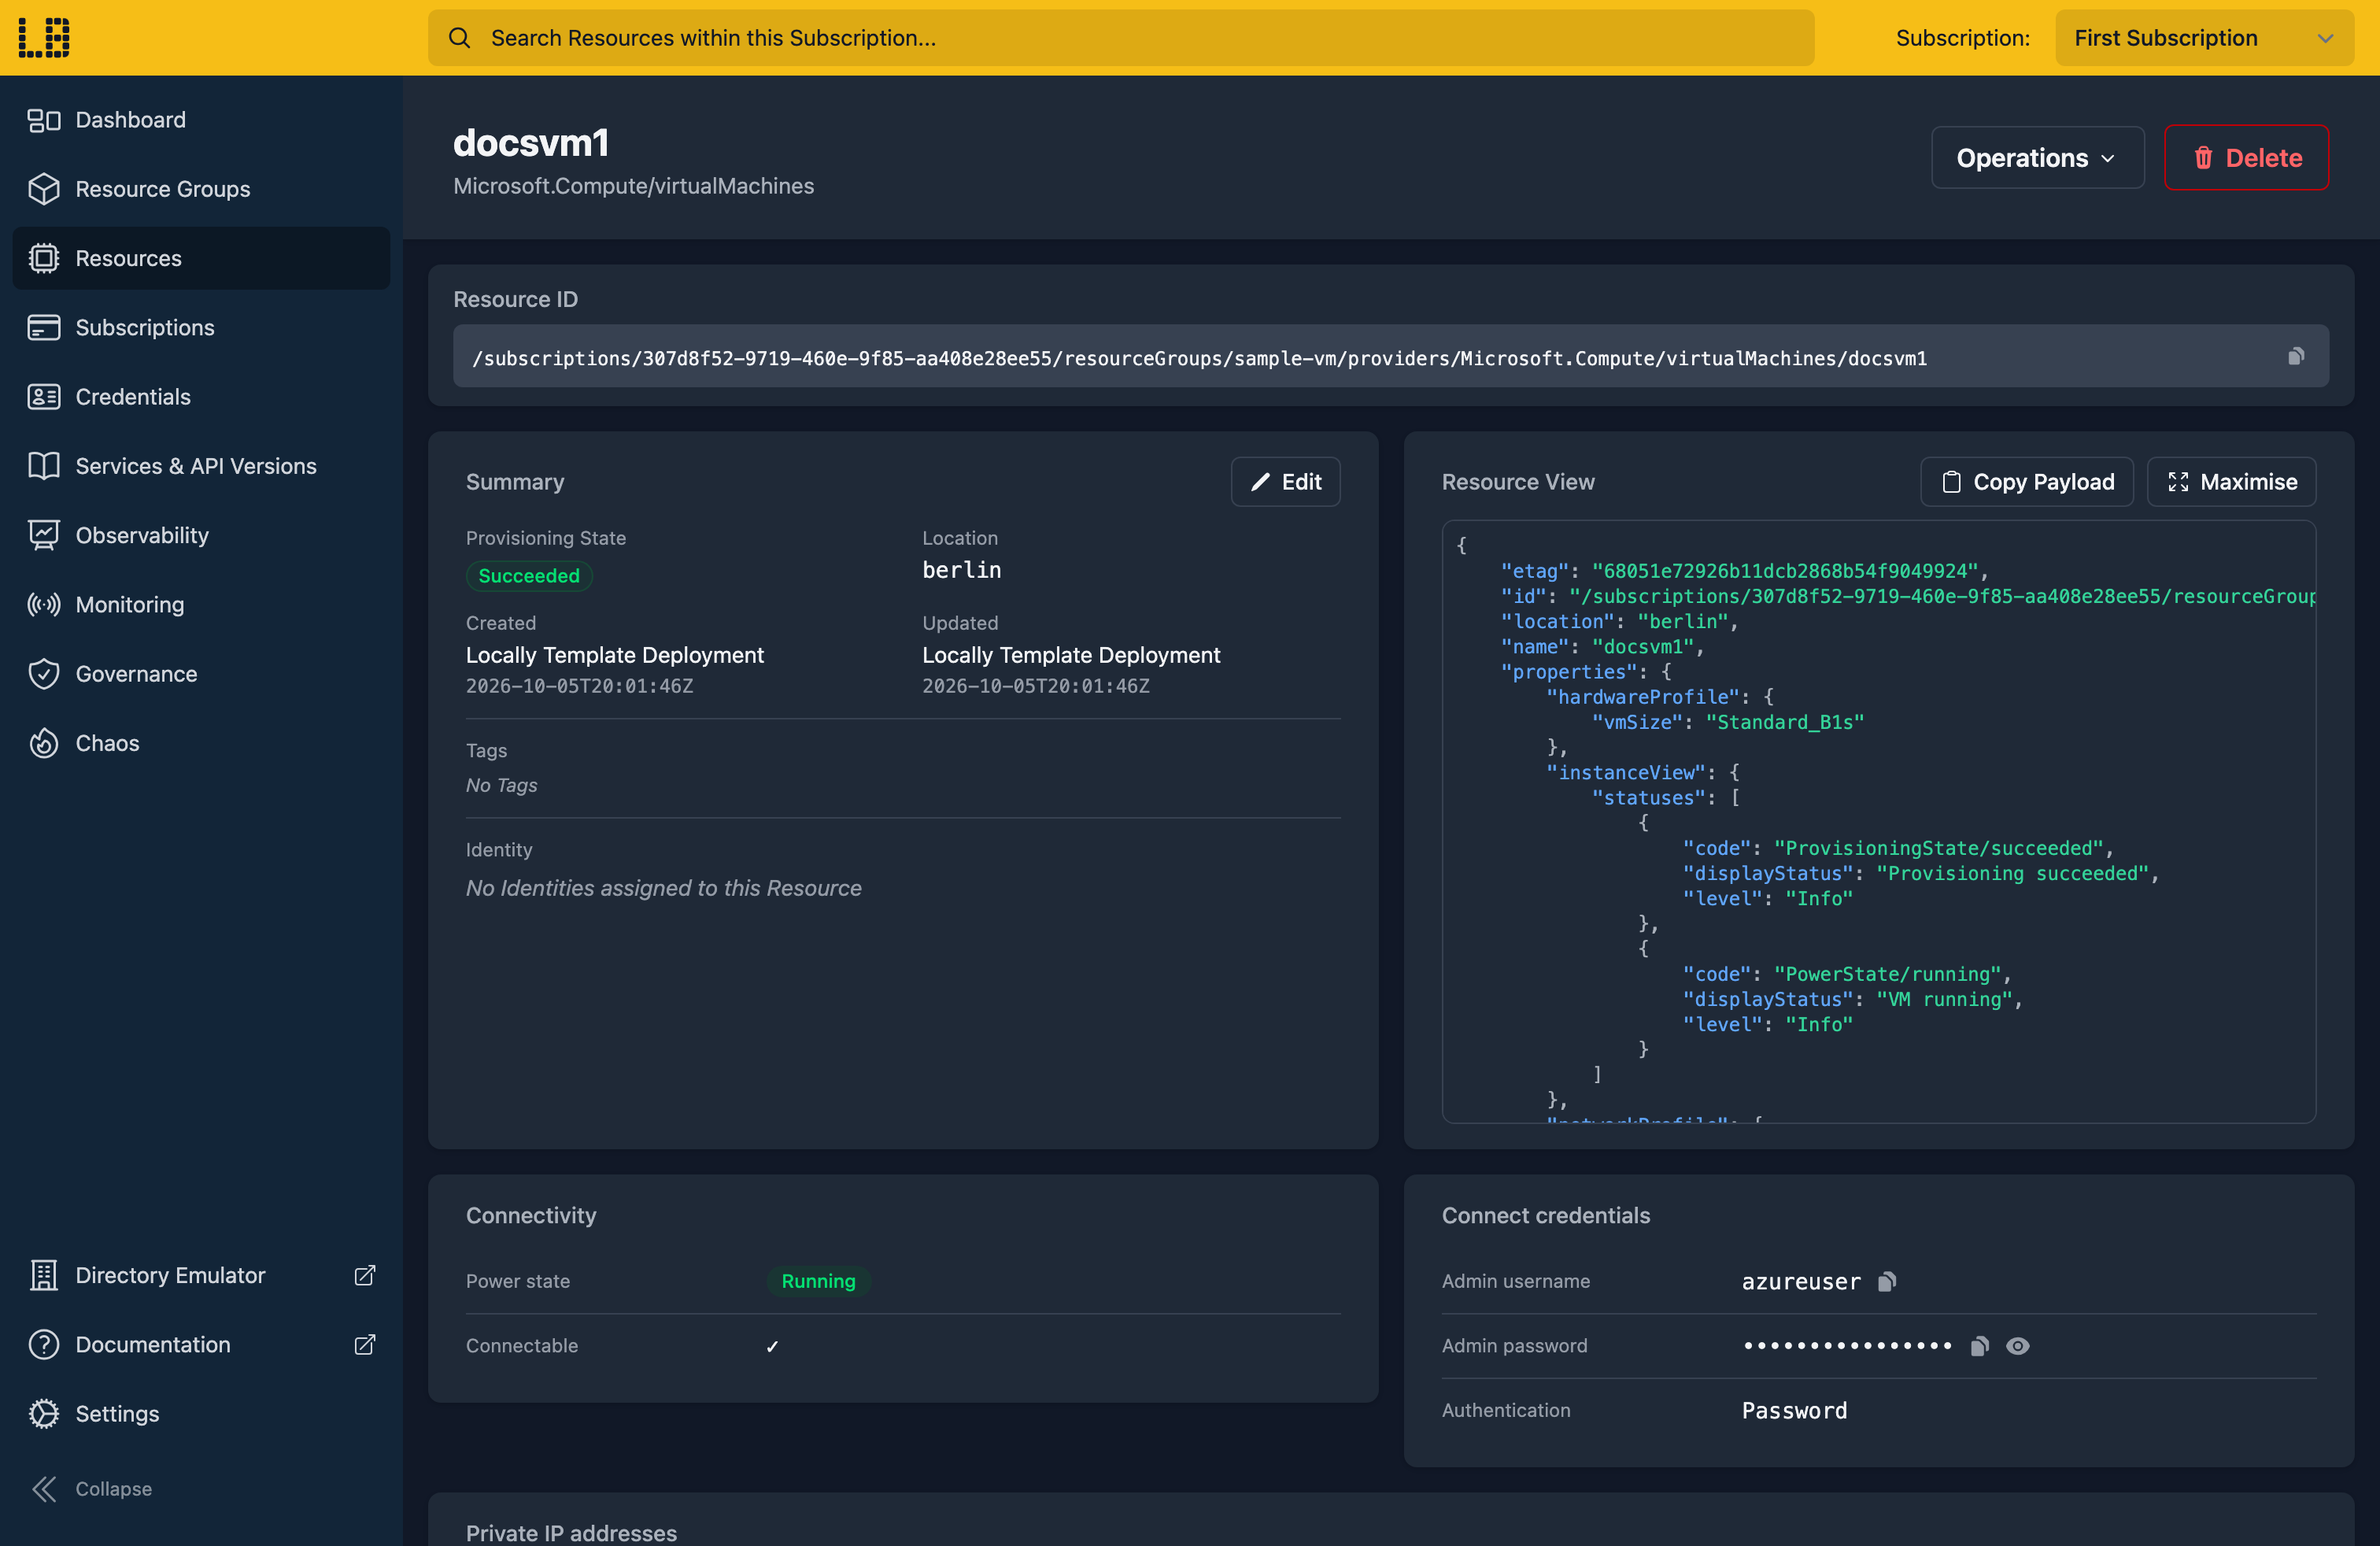Click the Credentials ID card icon
Image resolution: width=2380 pixels, height=1546 pixels.
(x=44, y=397)
